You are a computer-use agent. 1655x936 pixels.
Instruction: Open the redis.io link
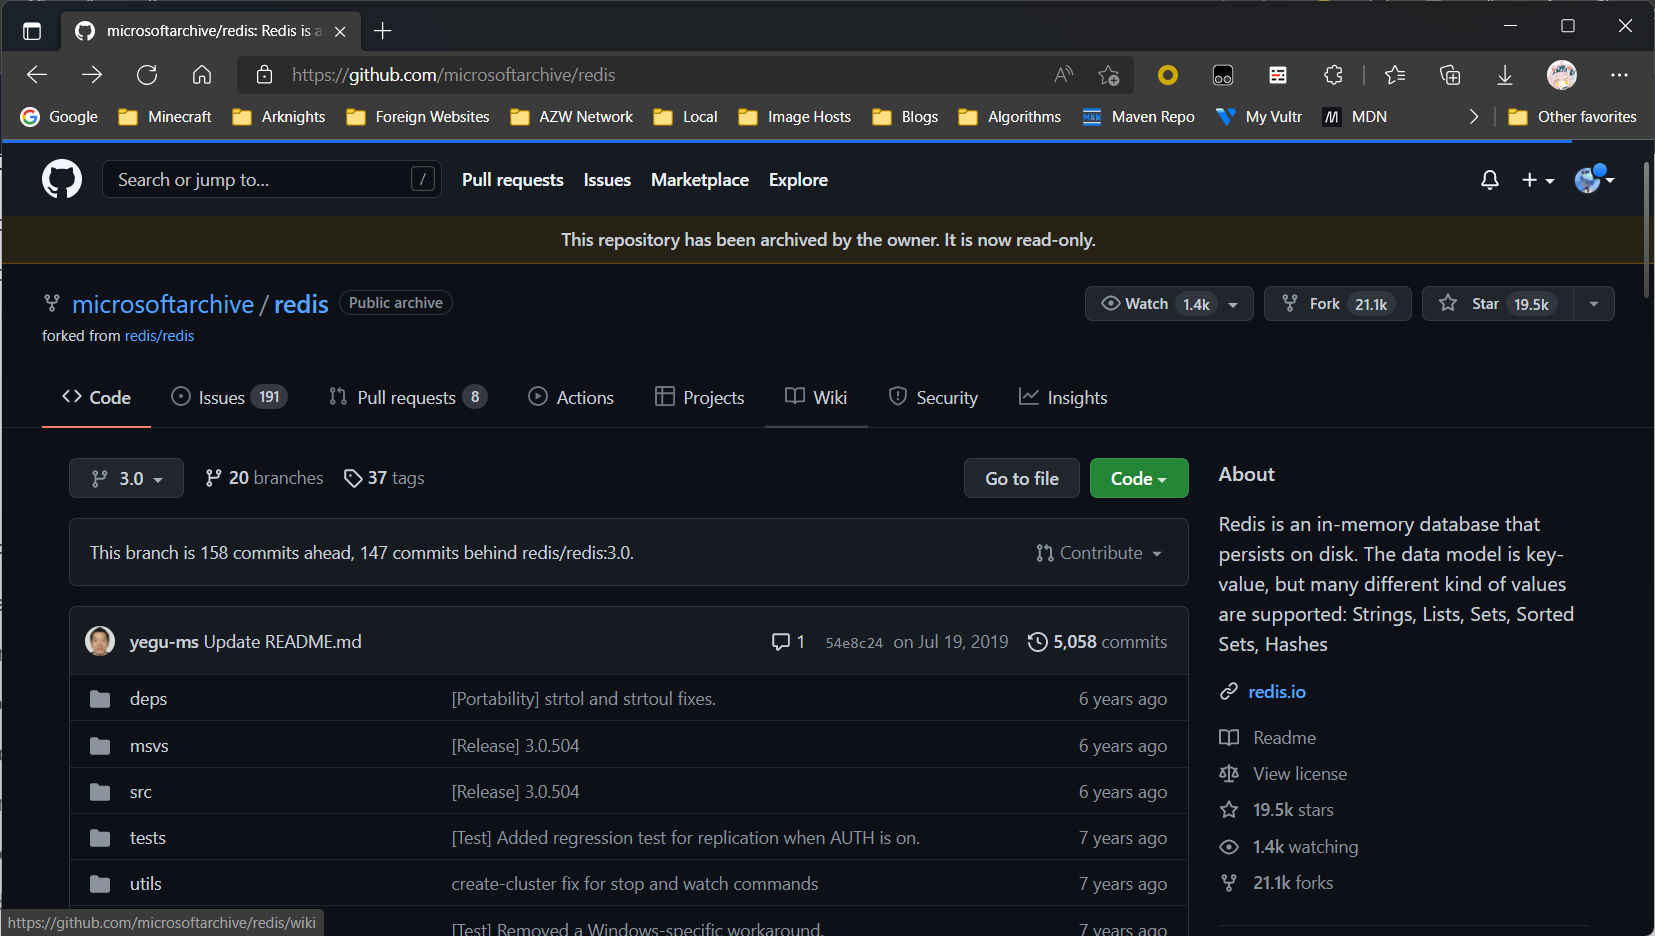1276,692
